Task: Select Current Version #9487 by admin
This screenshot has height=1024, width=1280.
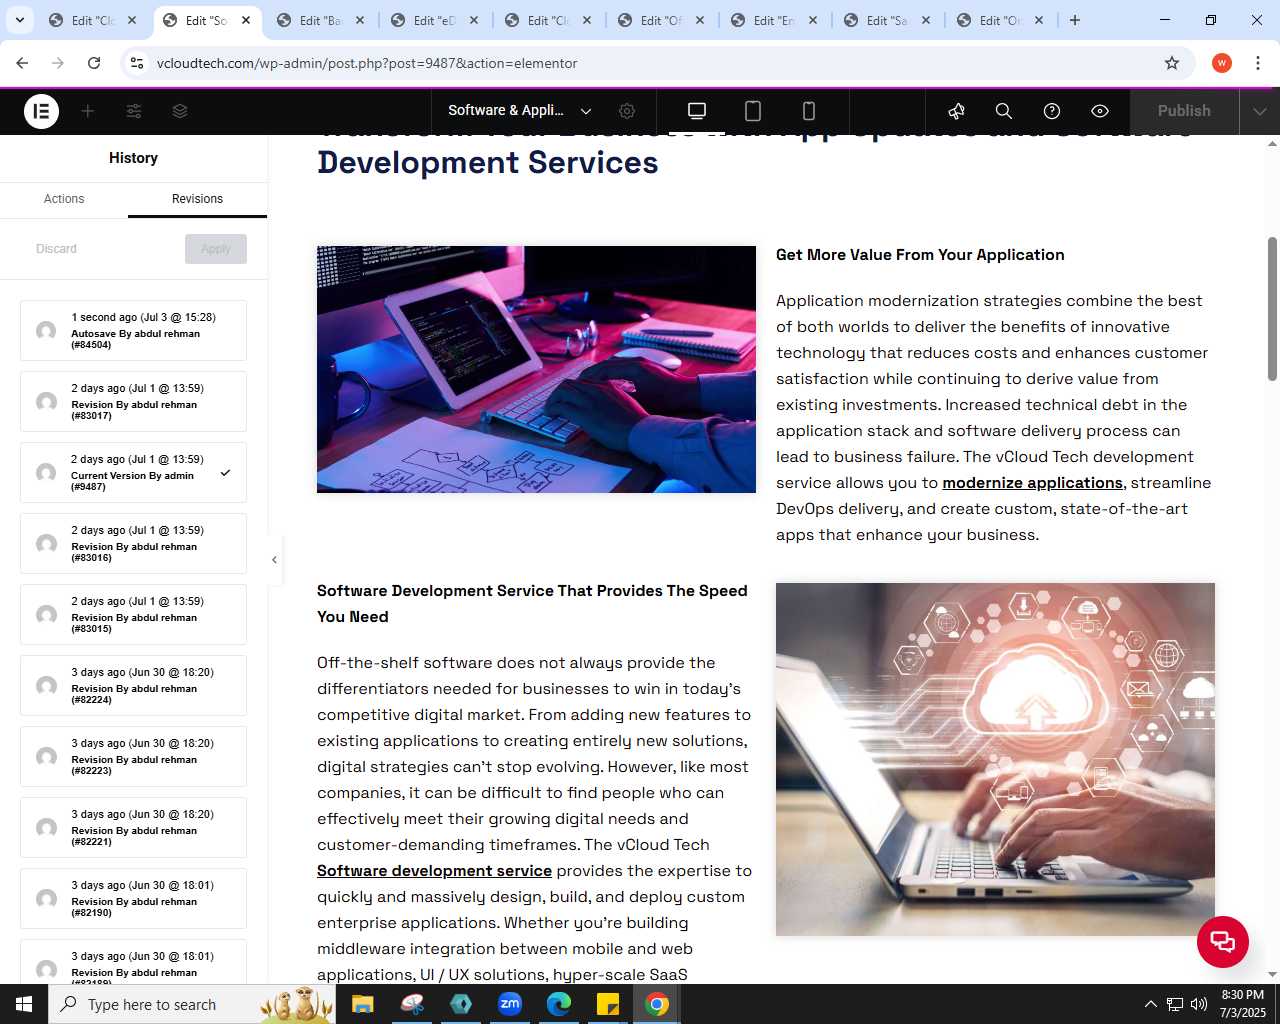Action: coord(133,472)
